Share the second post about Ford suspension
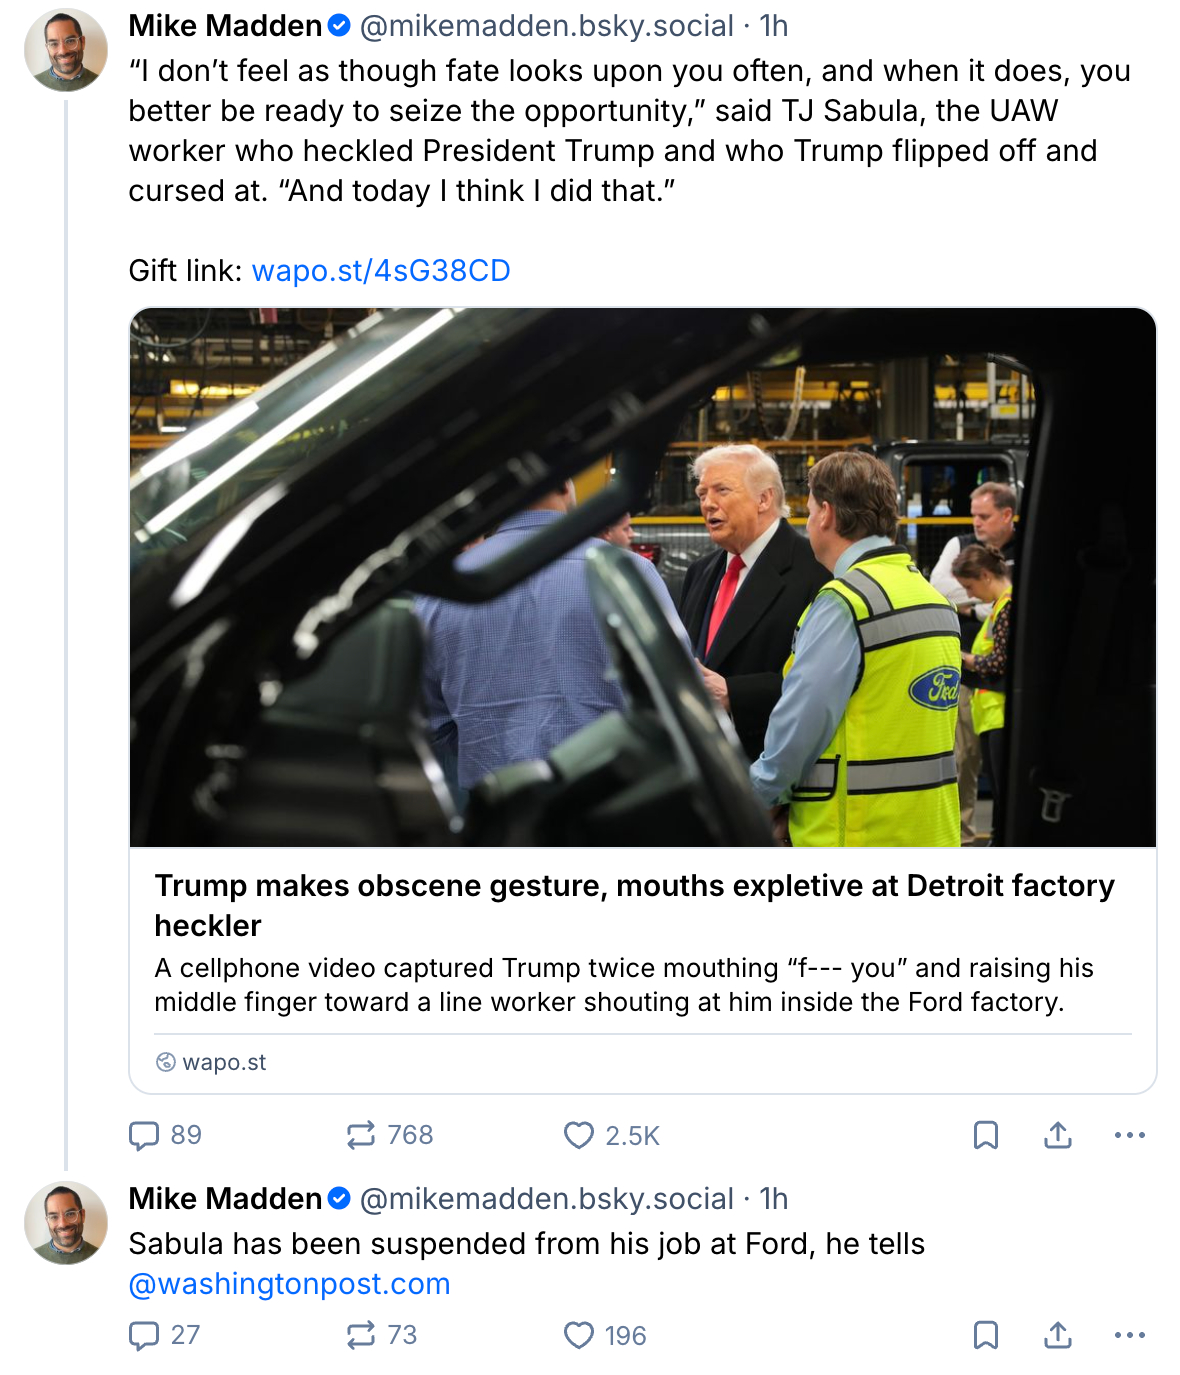The image size is (1180, 1375). (x=1058, y=1335)
